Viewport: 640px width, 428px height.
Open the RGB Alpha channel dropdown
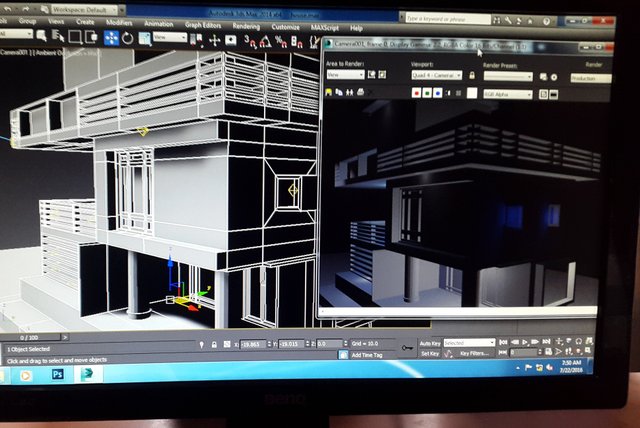tap(508, 94)
